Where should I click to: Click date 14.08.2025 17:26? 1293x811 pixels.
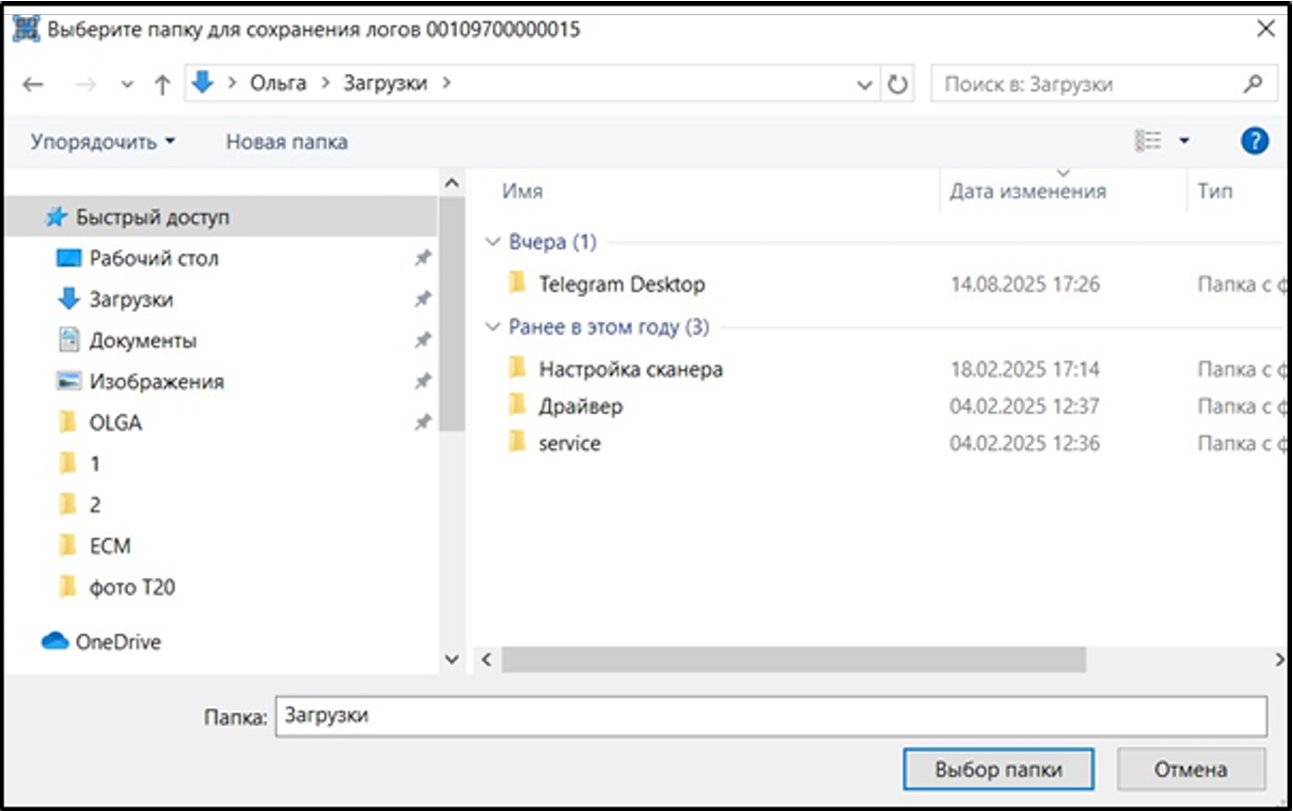(1025, 285)
